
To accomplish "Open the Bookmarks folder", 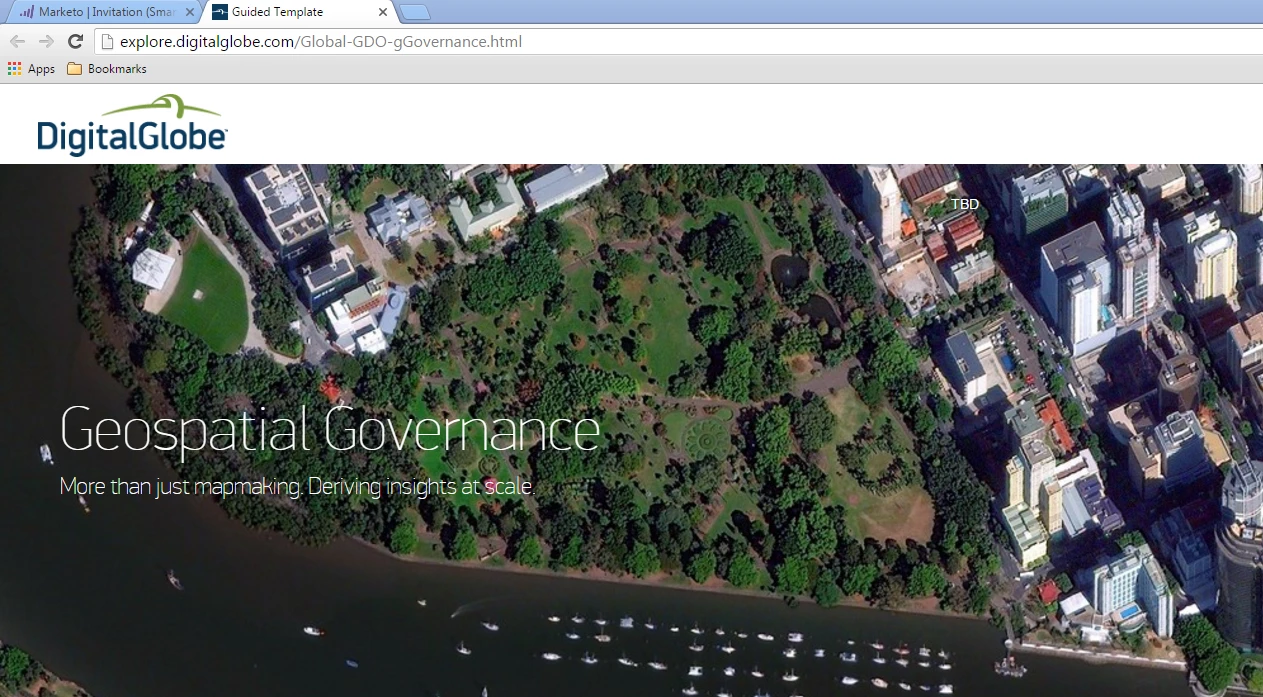I will (107, 69).
